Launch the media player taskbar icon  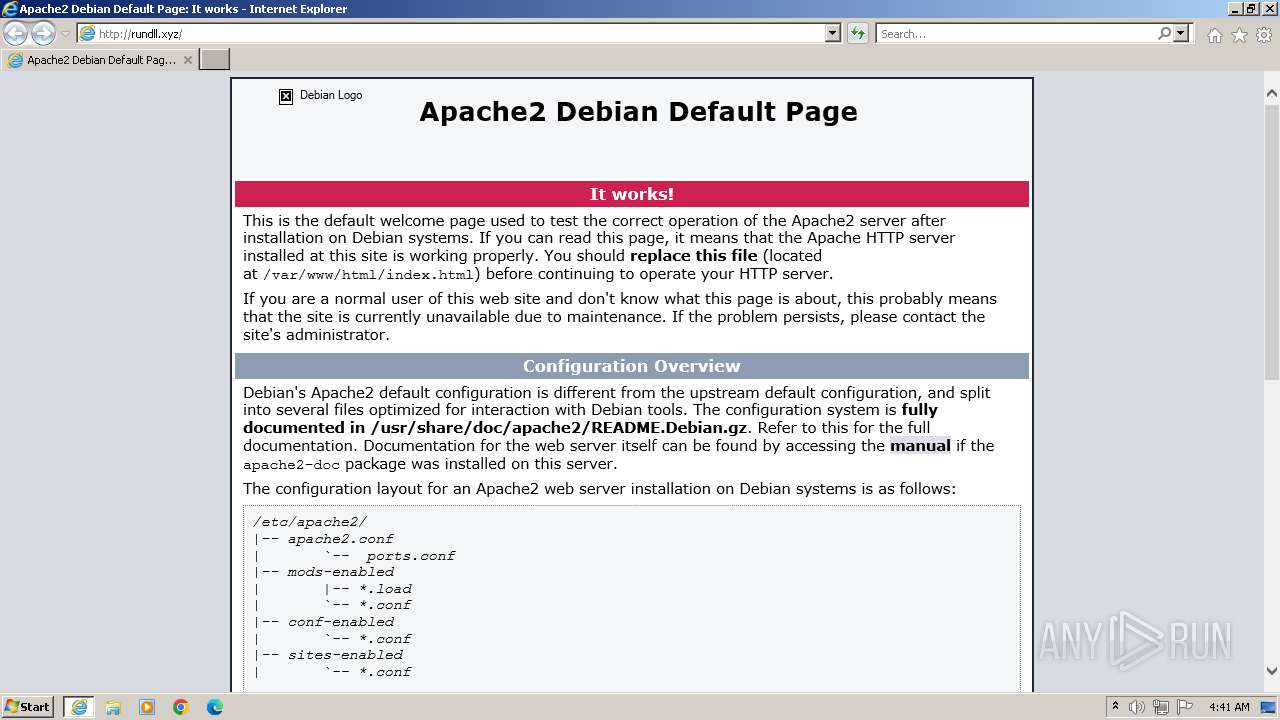coord(147,707)
